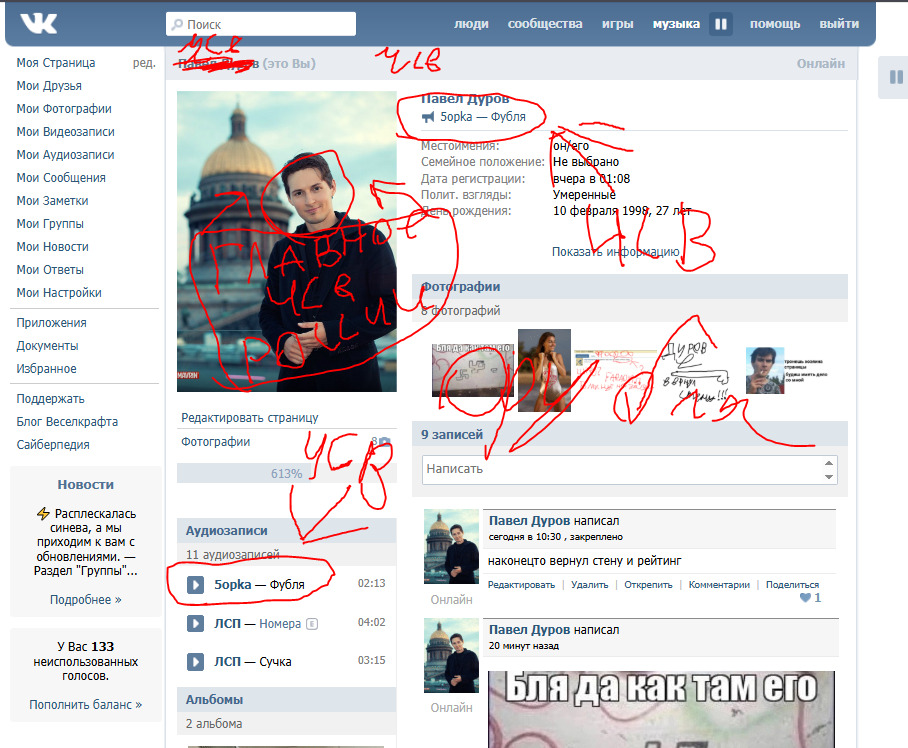This screenshot has height=748, width=908.
Task: Like the pinned wall post heart
Action: pos(805,598)
